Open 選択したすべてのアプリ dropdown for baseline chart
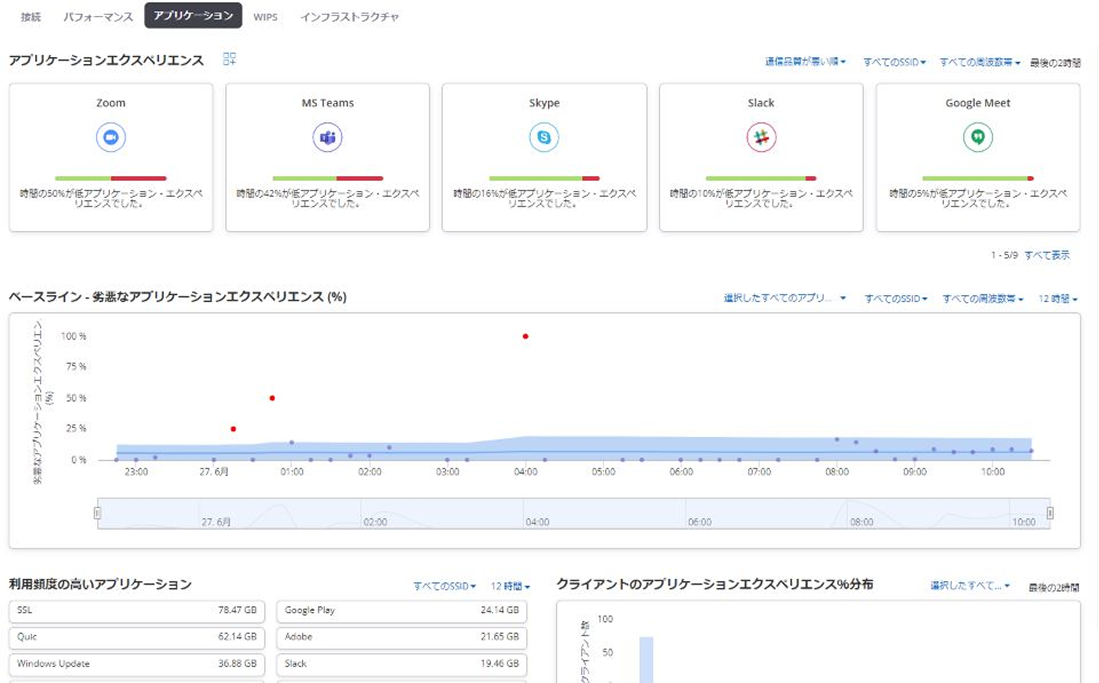The height and width of the screenshot is (683, 1099). click(x=785, y=298)
